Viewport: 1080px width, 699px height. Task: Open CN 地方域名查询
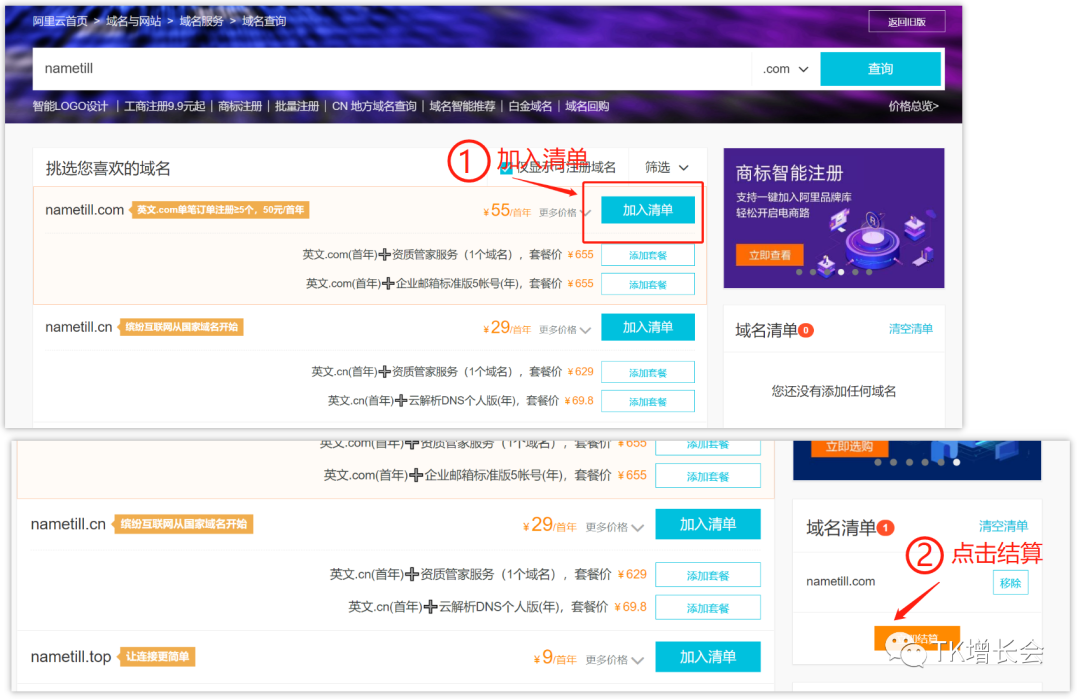374,106
